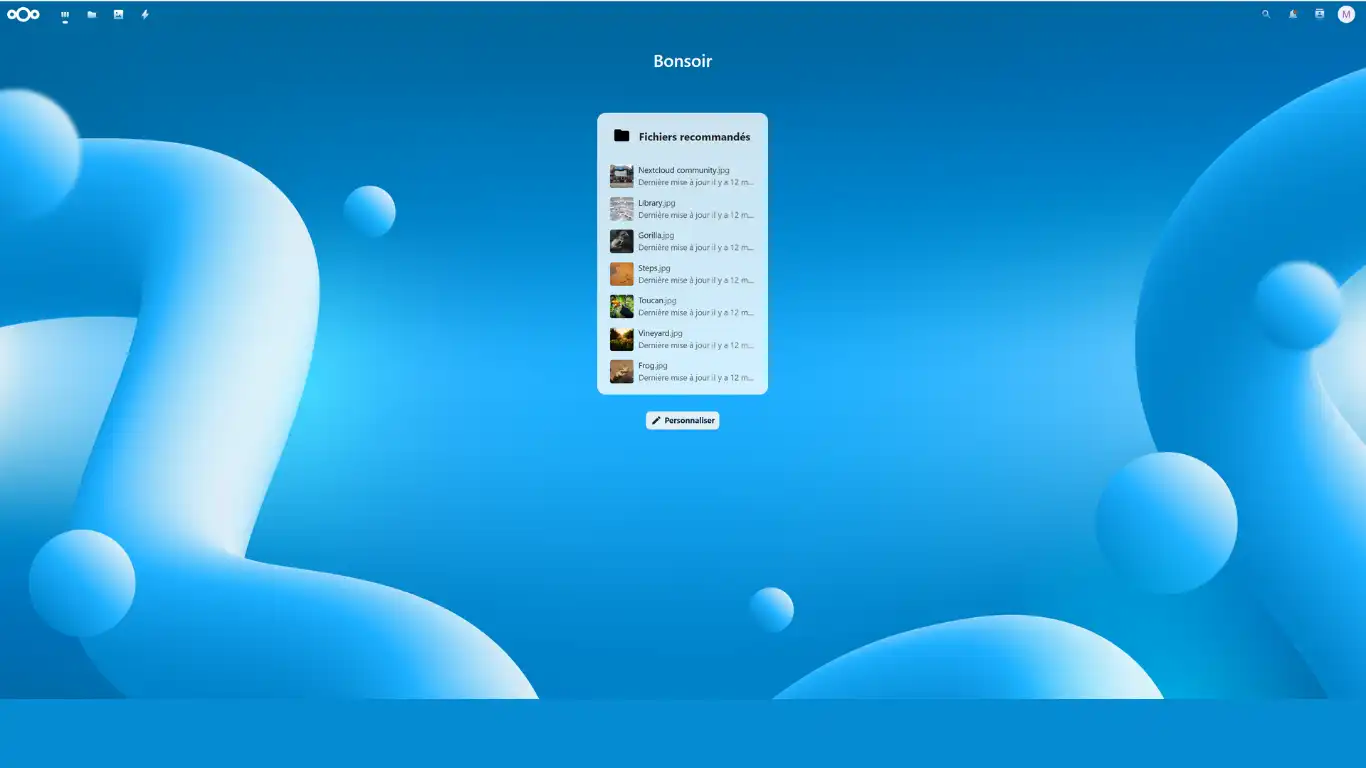This screenshot has width=1366, height=768.
Task: Select Steps.jpg in the list
Action: pyautogui.click(x=654, y=269)
